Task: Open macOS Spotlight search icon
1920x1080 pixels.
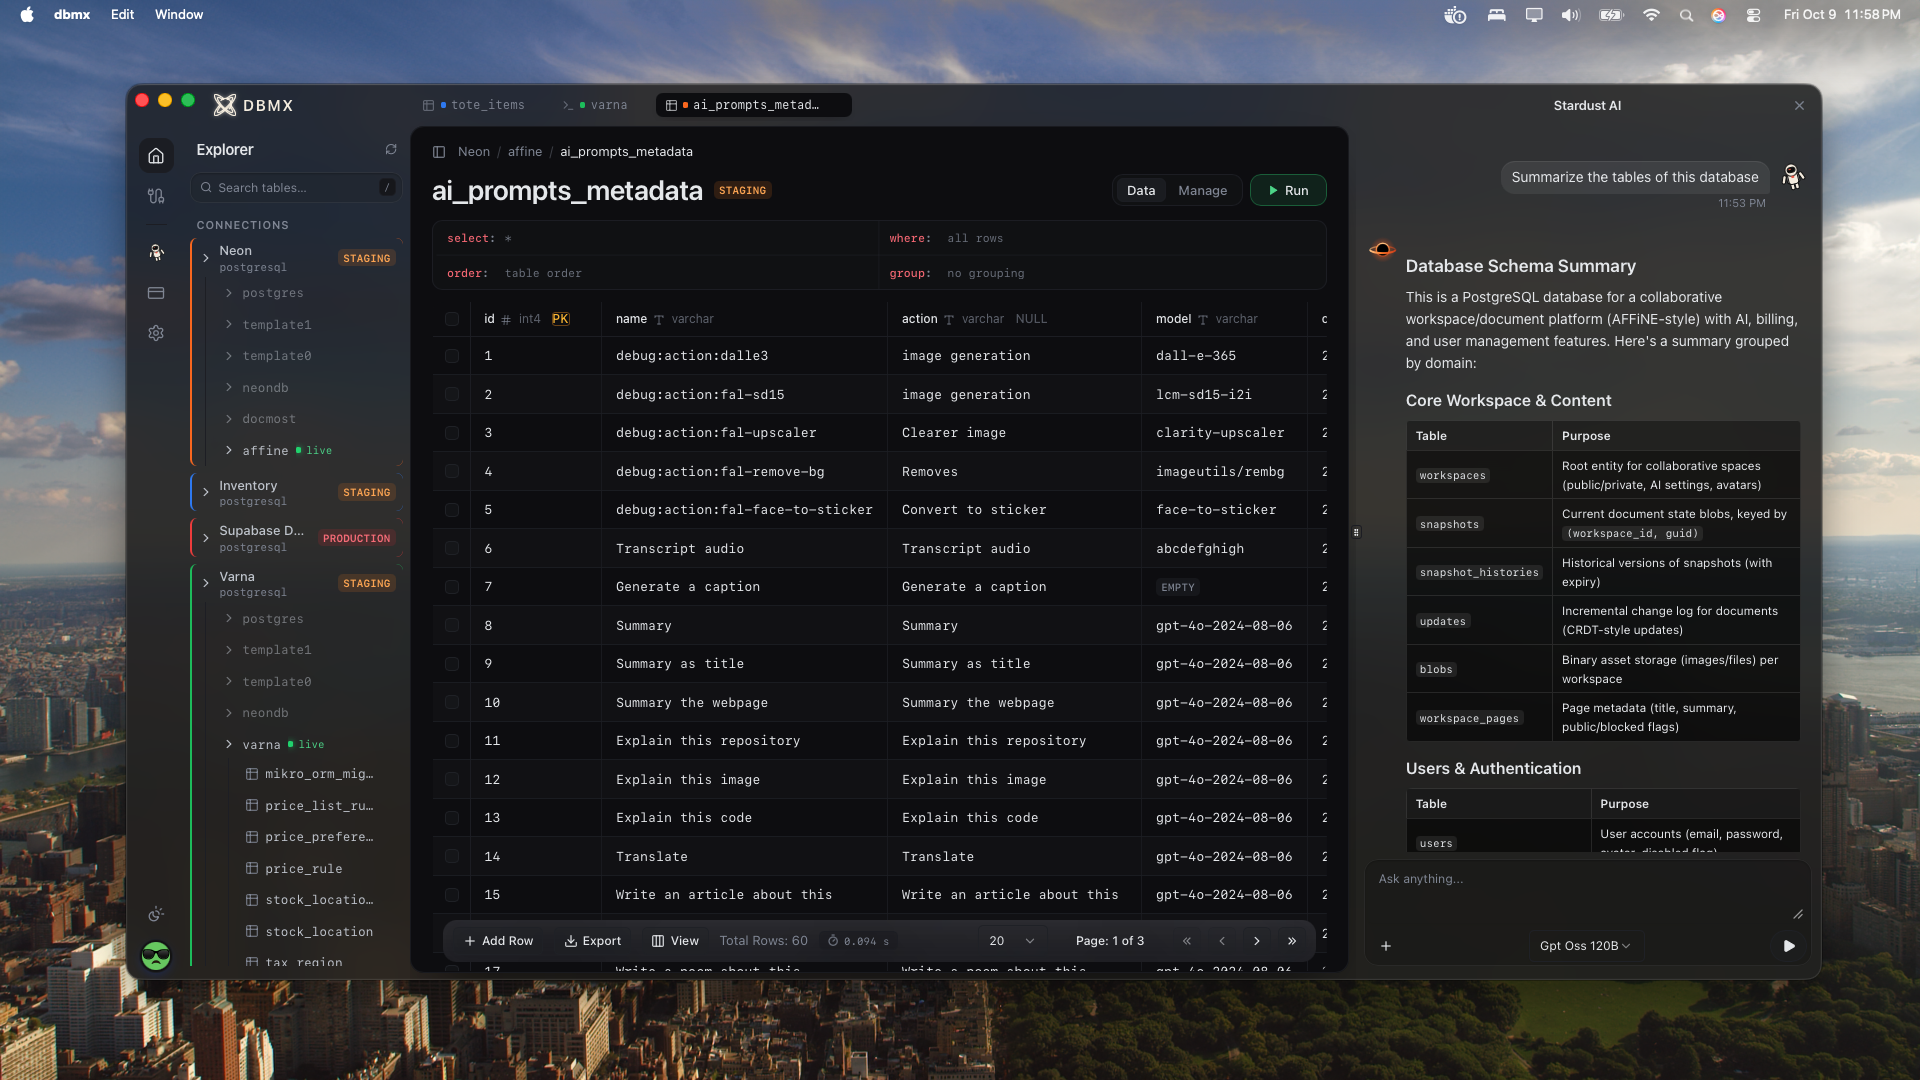Action: point(1686,15)
